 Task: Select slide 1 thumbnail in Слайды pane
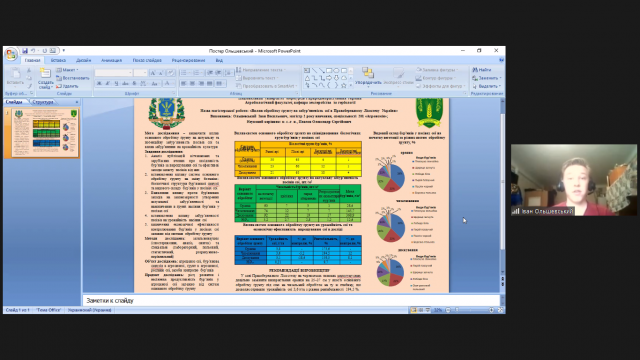(x=45, y=133)
